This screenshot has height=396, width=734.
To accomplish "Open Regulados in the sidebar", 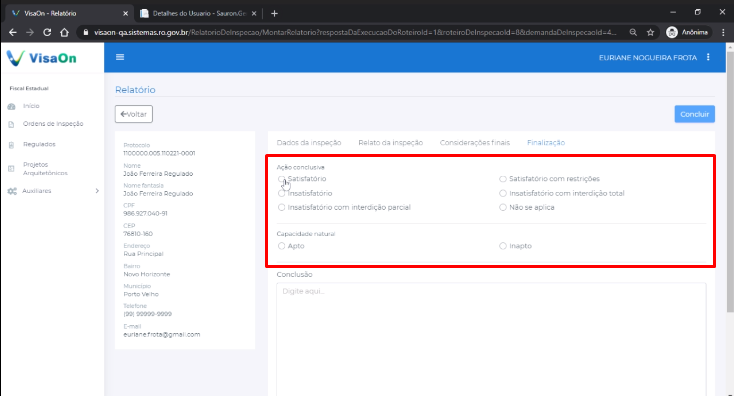I will pos(39,145).
